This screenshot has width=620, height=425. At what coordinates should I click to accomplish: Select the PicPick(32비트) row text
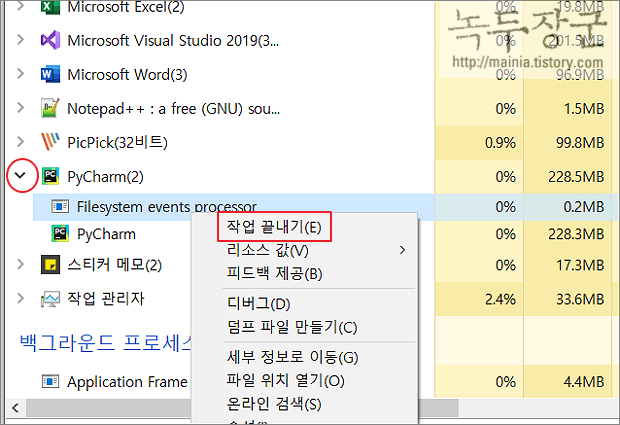pos(117,142)
